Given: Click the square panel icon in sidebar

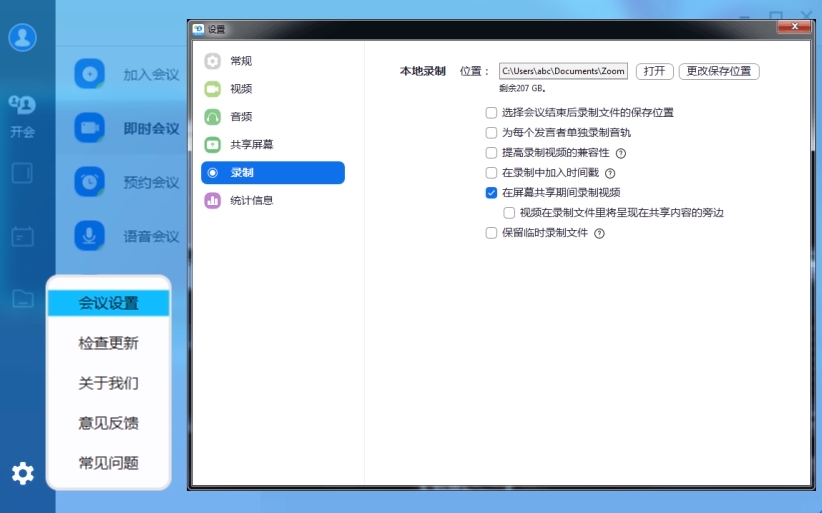Looking at the screenshot, I should 22,173.
